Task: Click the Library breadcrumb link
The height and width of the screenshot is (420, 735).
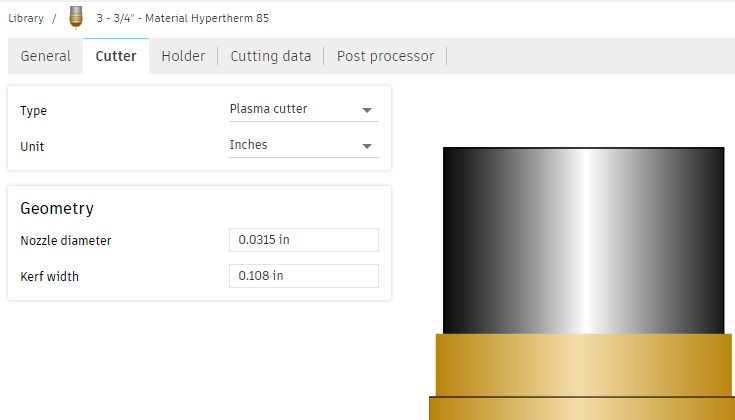Action: pyautogui.click(x=26, y=18)
